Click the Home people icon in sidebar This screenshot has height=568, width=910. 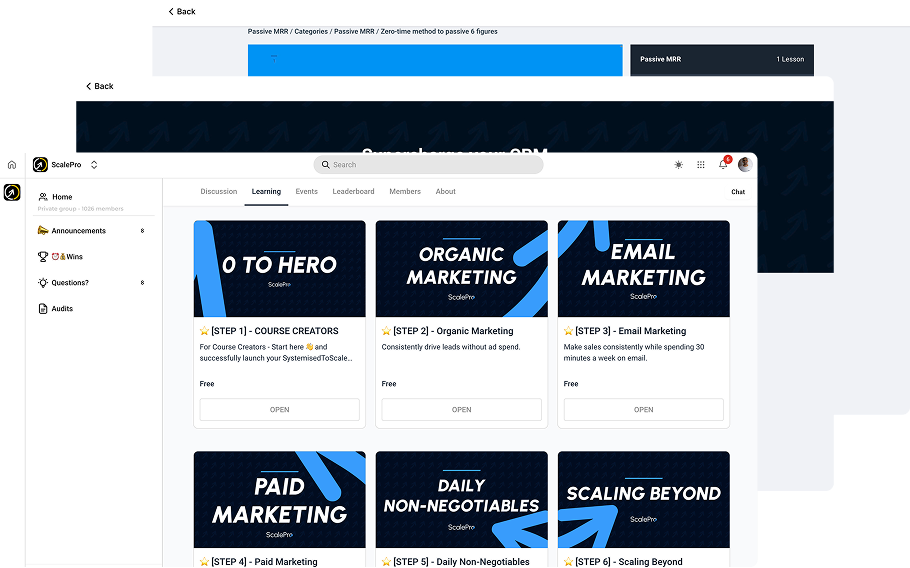[x=43, y=197]
